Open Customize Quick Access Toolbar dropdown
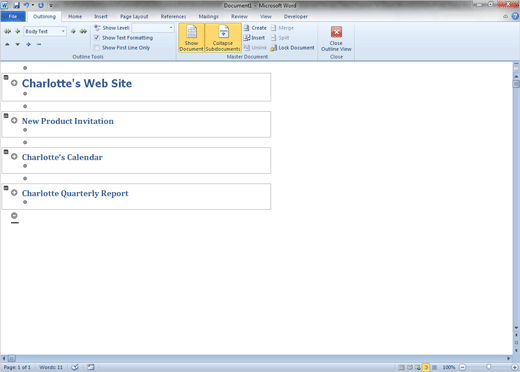 [51, 5]
